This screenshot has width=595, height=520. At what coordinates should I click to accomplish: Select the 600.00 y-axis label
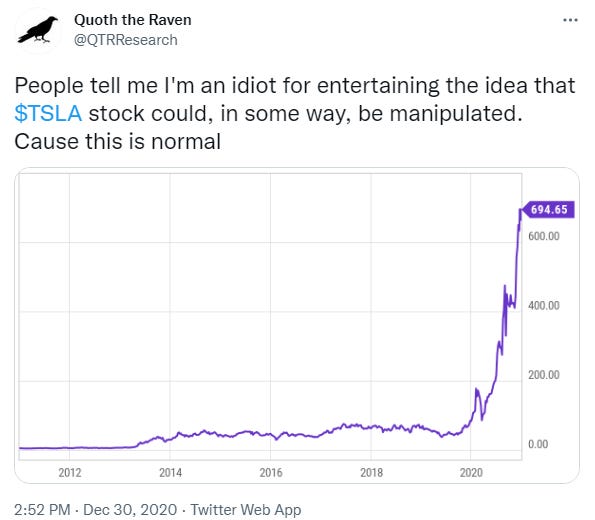coord(544,236)
